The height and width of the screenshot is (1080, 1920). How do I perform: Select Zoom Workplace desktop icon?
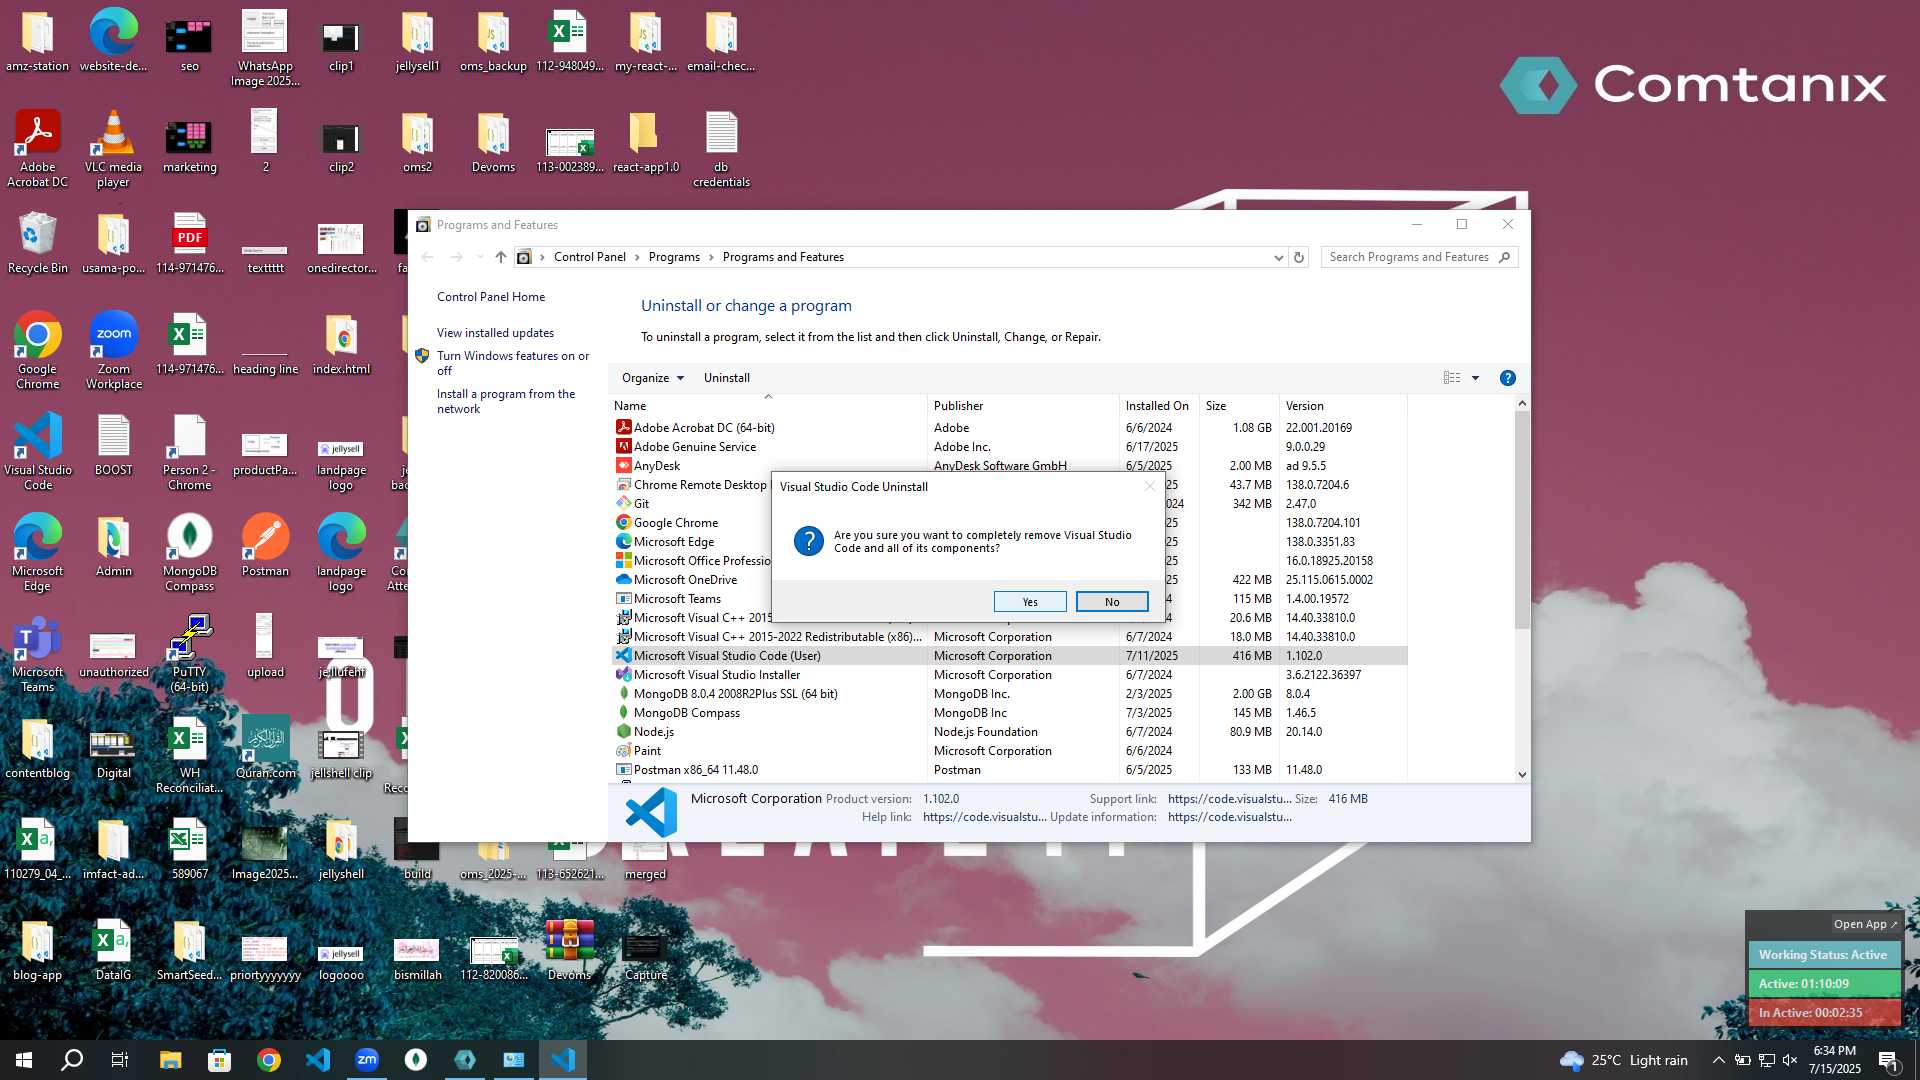click(113, 351)
